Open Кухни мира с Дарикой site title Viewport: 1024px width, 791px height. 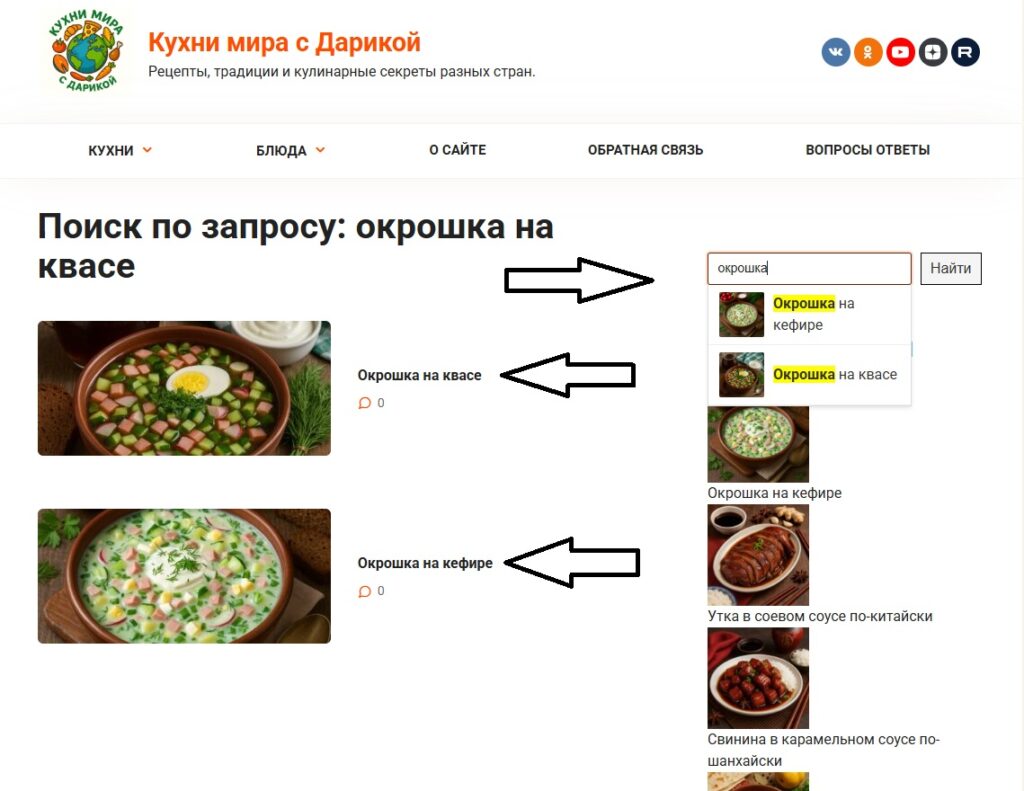pyautogui.click(x=284, y=42)
